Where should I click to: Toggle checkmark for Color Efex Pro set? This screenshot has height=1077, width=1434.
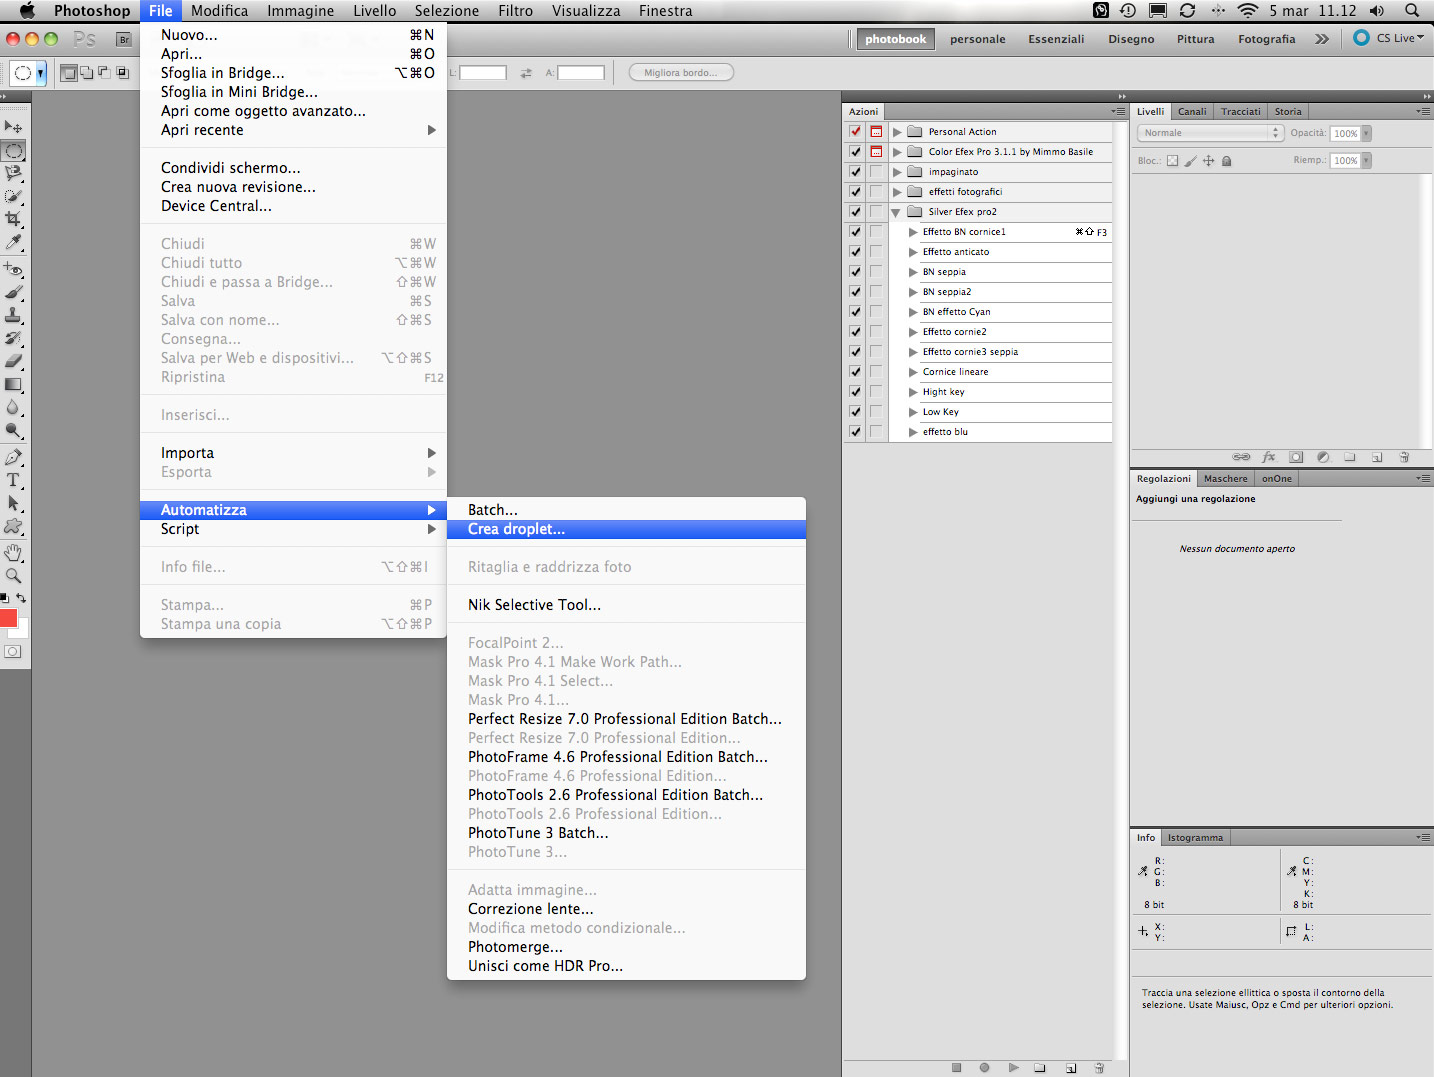tap(855, 151)
